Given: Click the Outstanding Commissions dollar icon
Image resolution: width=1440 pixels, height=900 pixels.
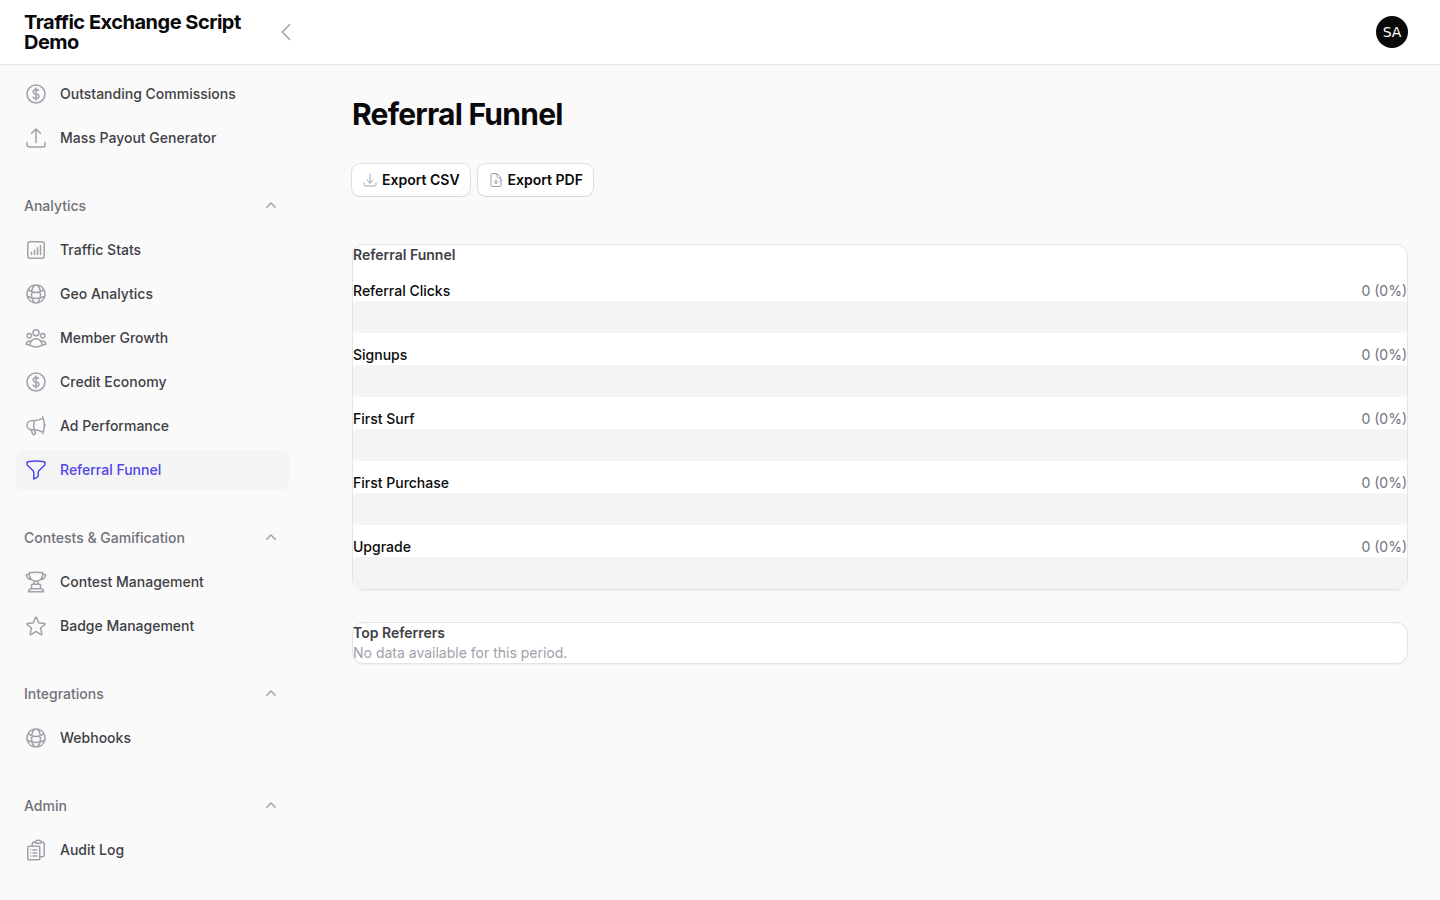Looking at the screenshot, I should 36,93.
